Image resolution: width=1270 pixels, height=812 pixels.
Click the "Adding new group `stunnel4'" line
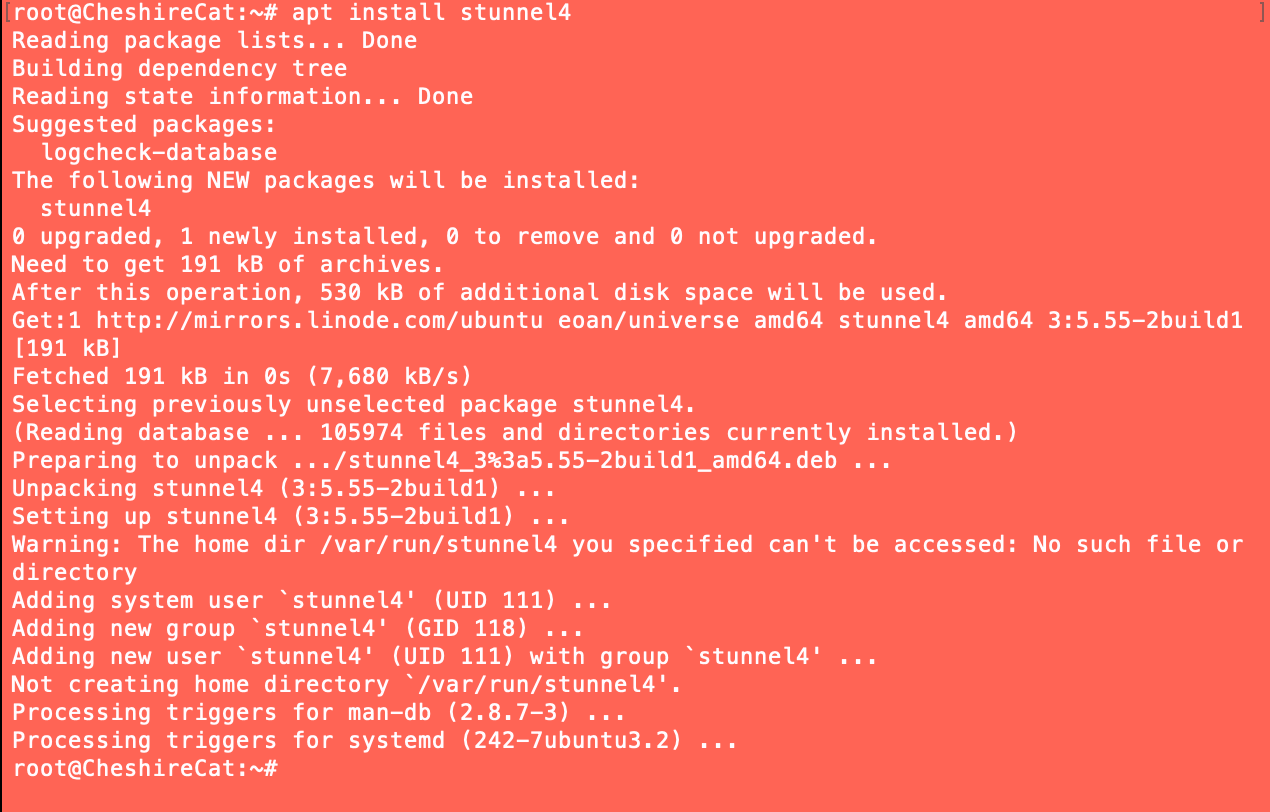297,629
